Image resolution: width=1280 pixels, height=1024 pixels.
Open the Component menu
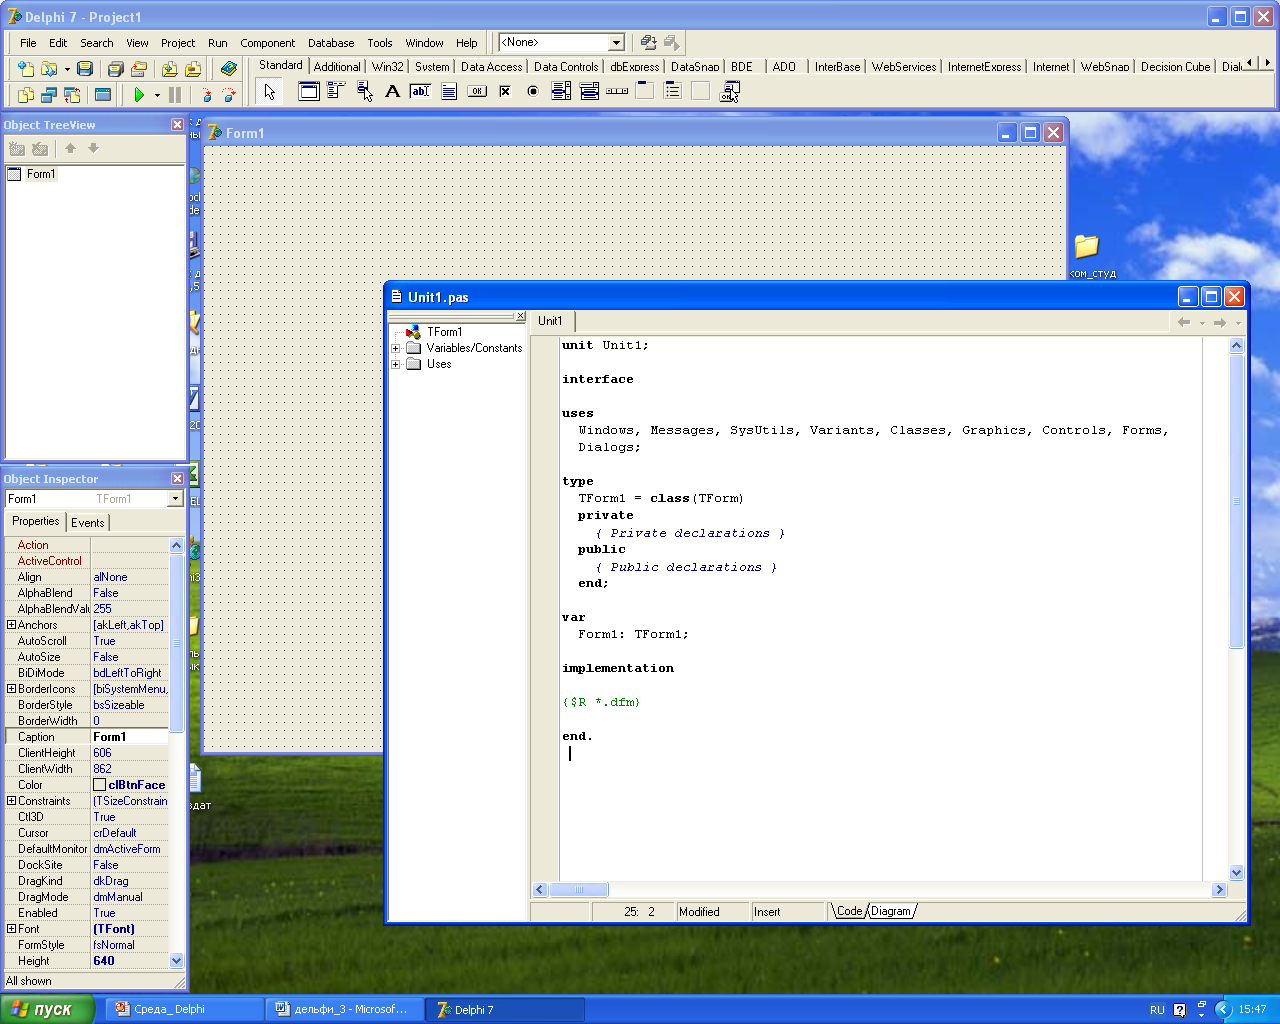(267, 43)
